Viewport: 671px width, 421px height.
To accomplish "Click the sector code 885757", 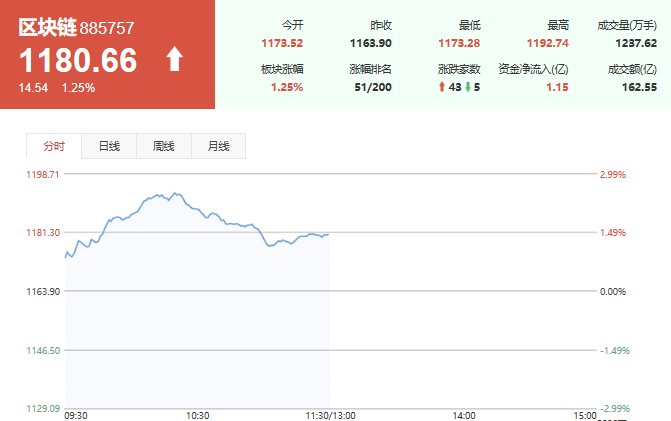I will click(x=107, y=28).
